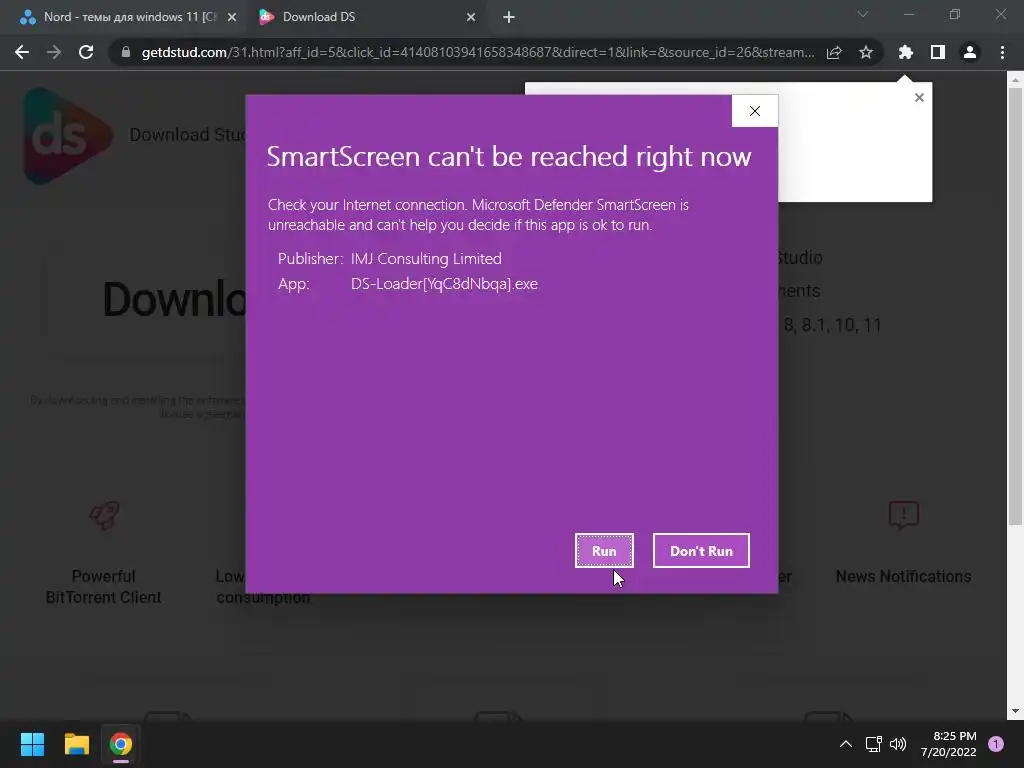1024x768 pixels.
Task: Close the Download DS tab
Action: (x=471, y=18)
